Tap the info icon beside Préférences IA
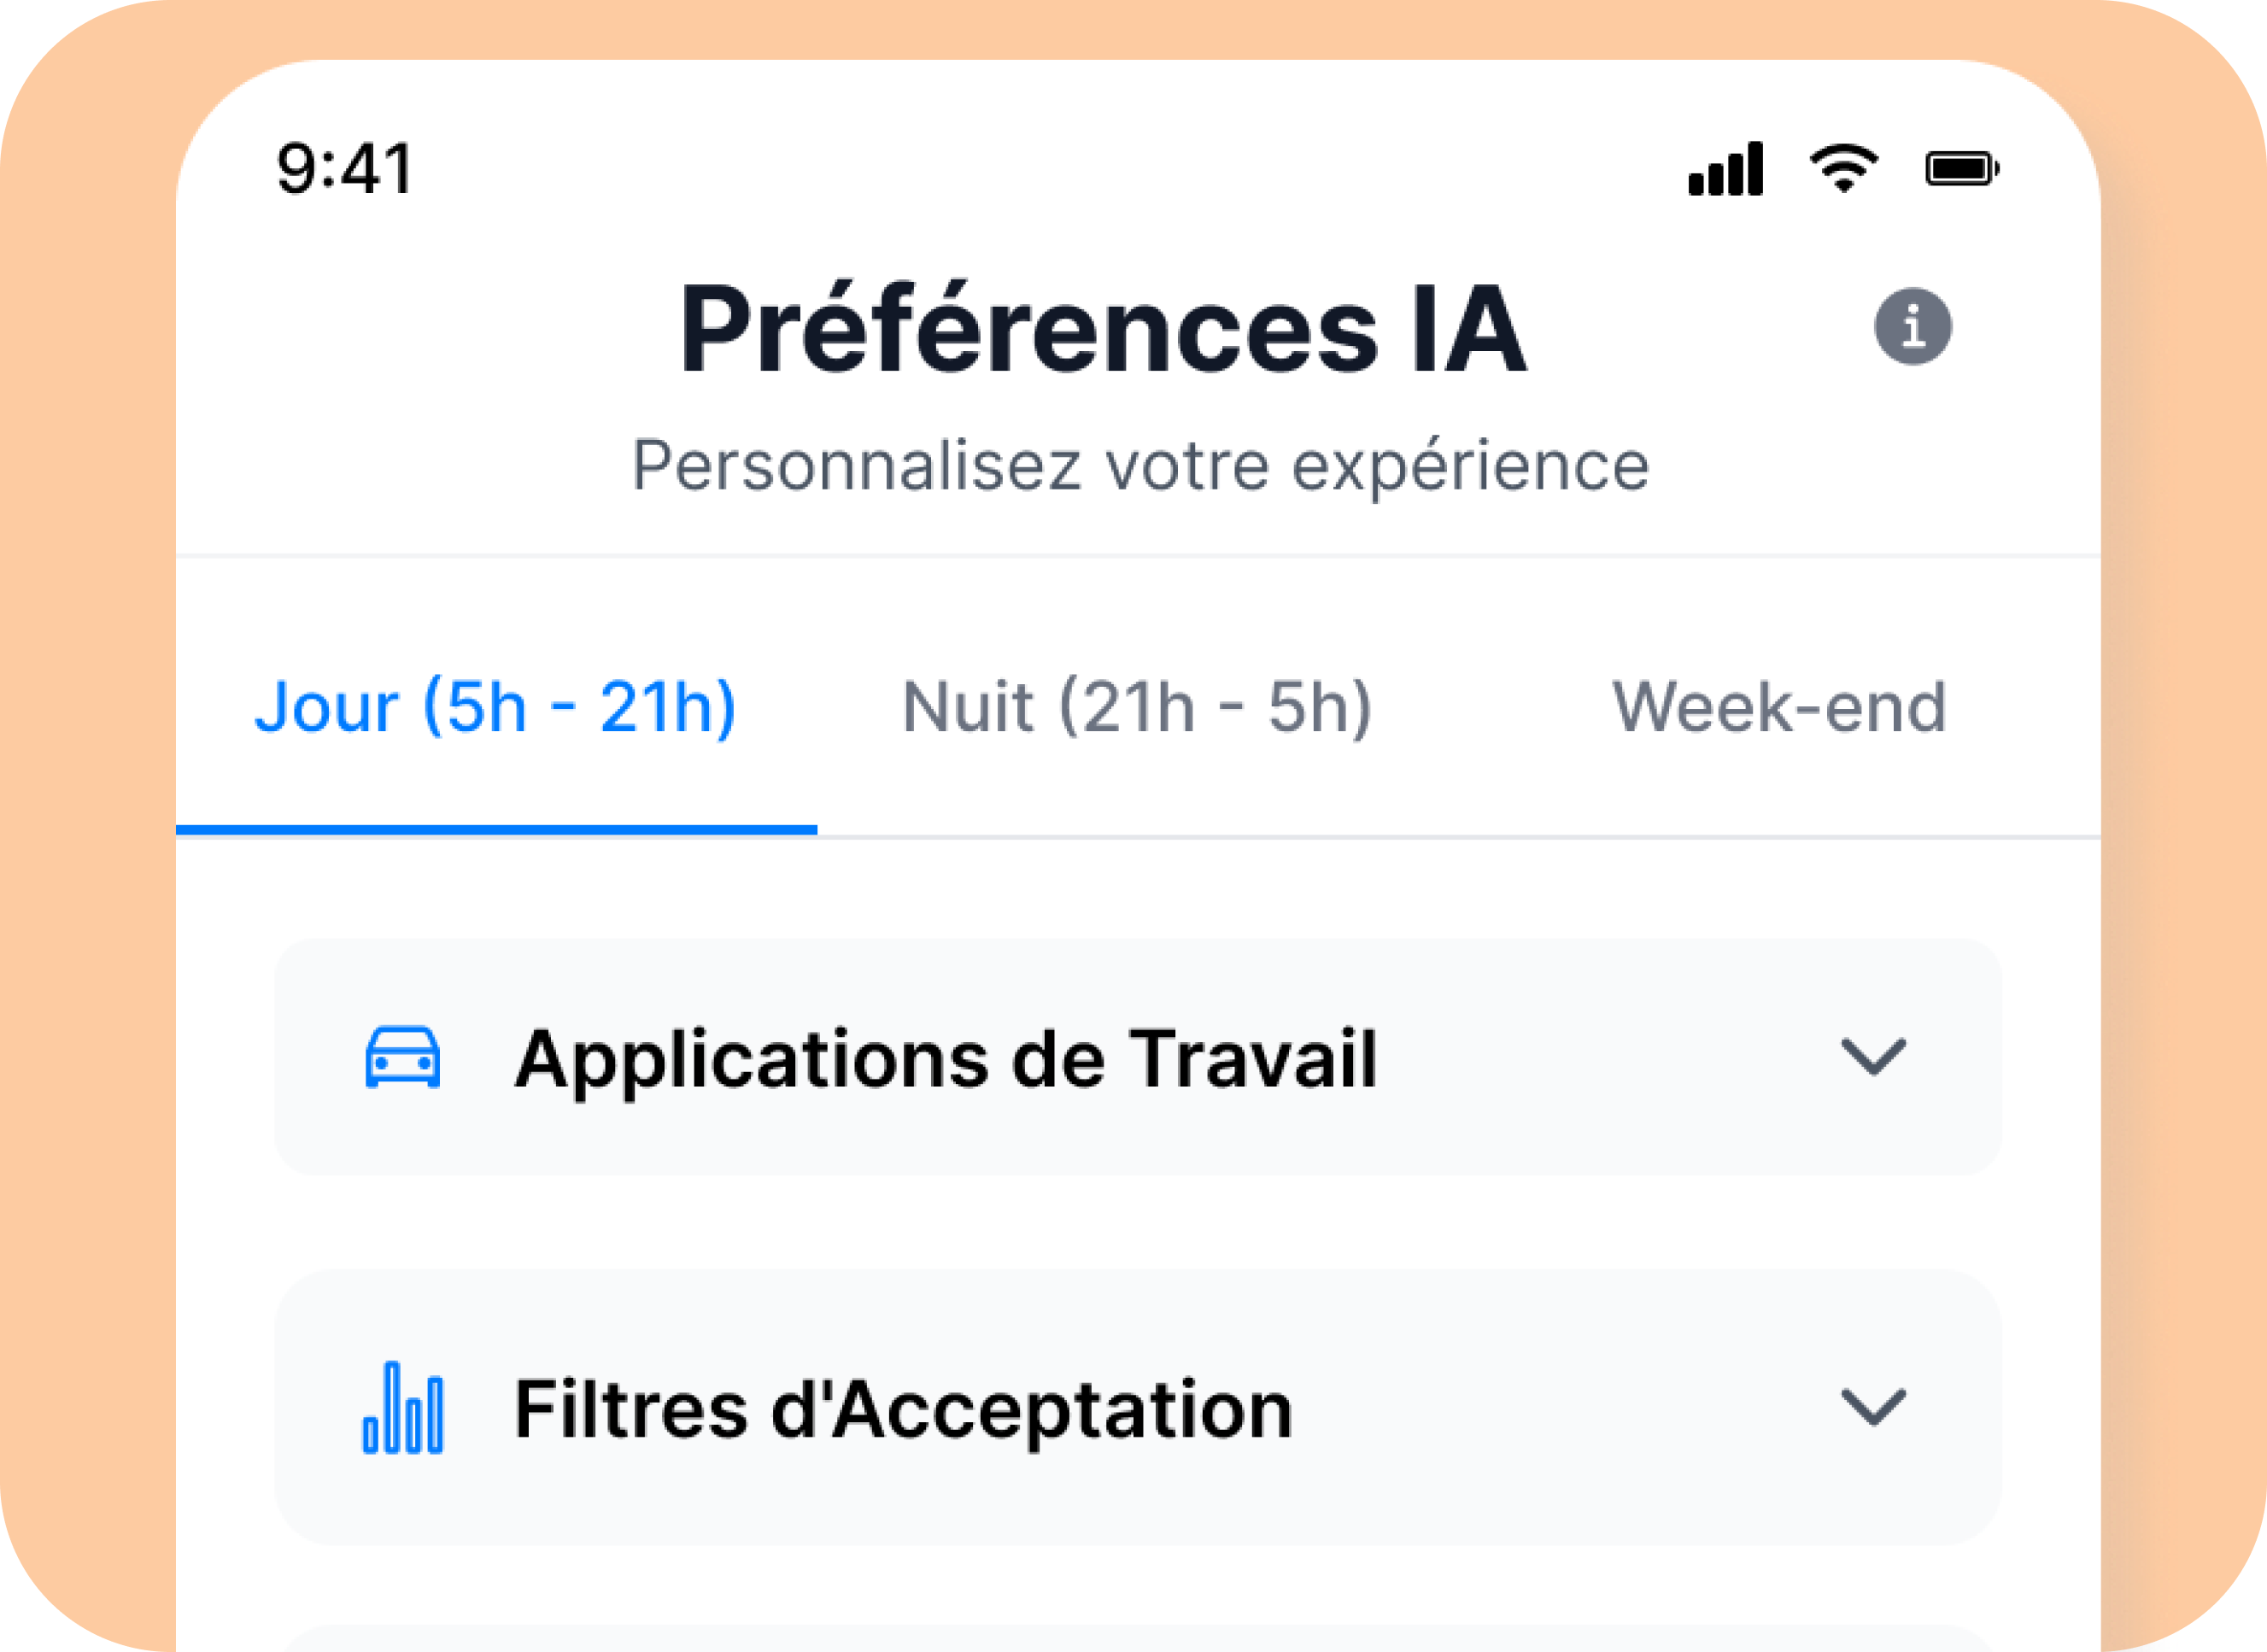The width and height of the screenshot is (2267, 1652). (x=1912, y=327)
